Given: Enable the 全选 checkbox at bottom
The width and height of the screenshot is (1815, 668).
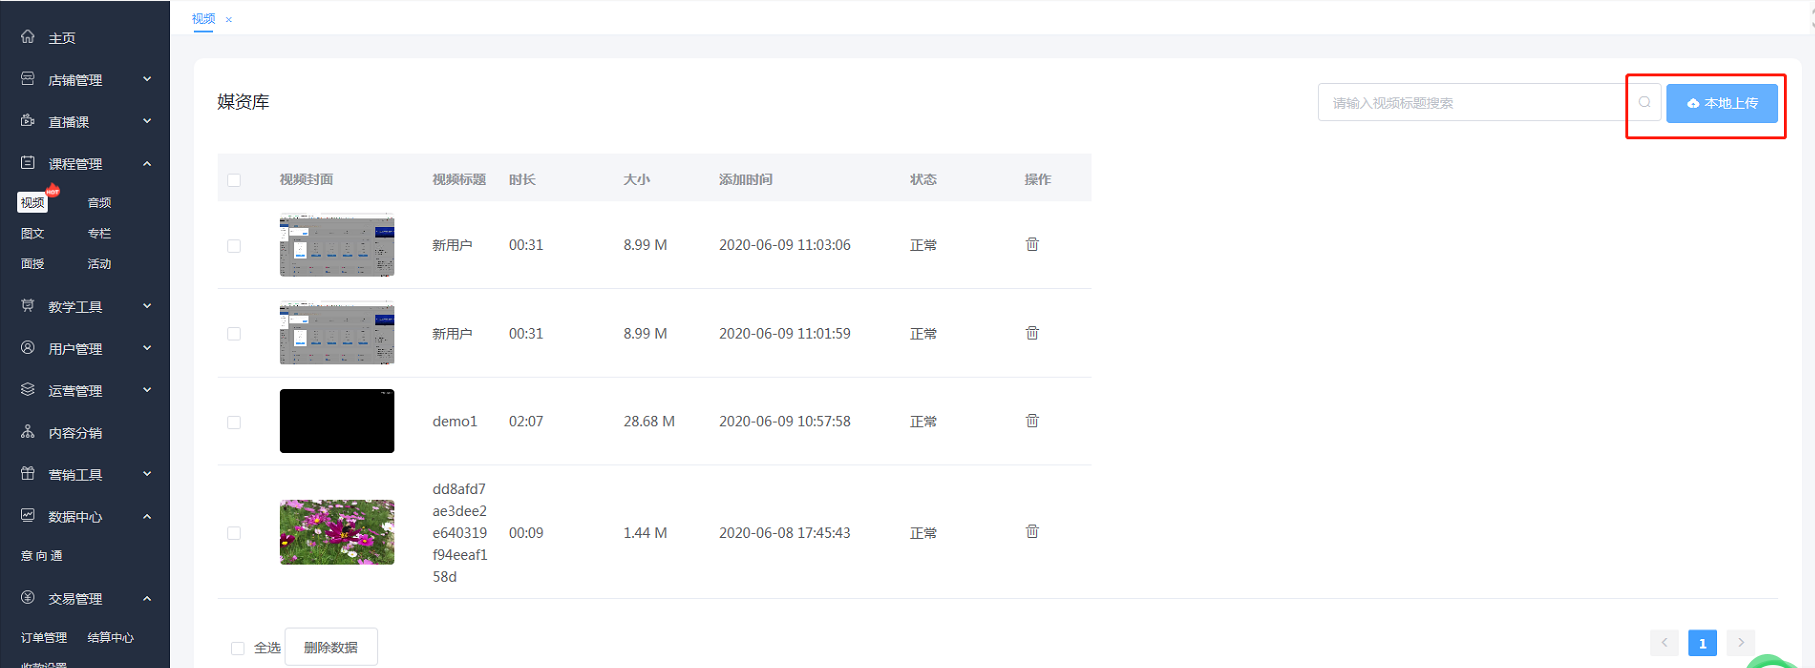Looking at the screenshot, I should (238, 648).
